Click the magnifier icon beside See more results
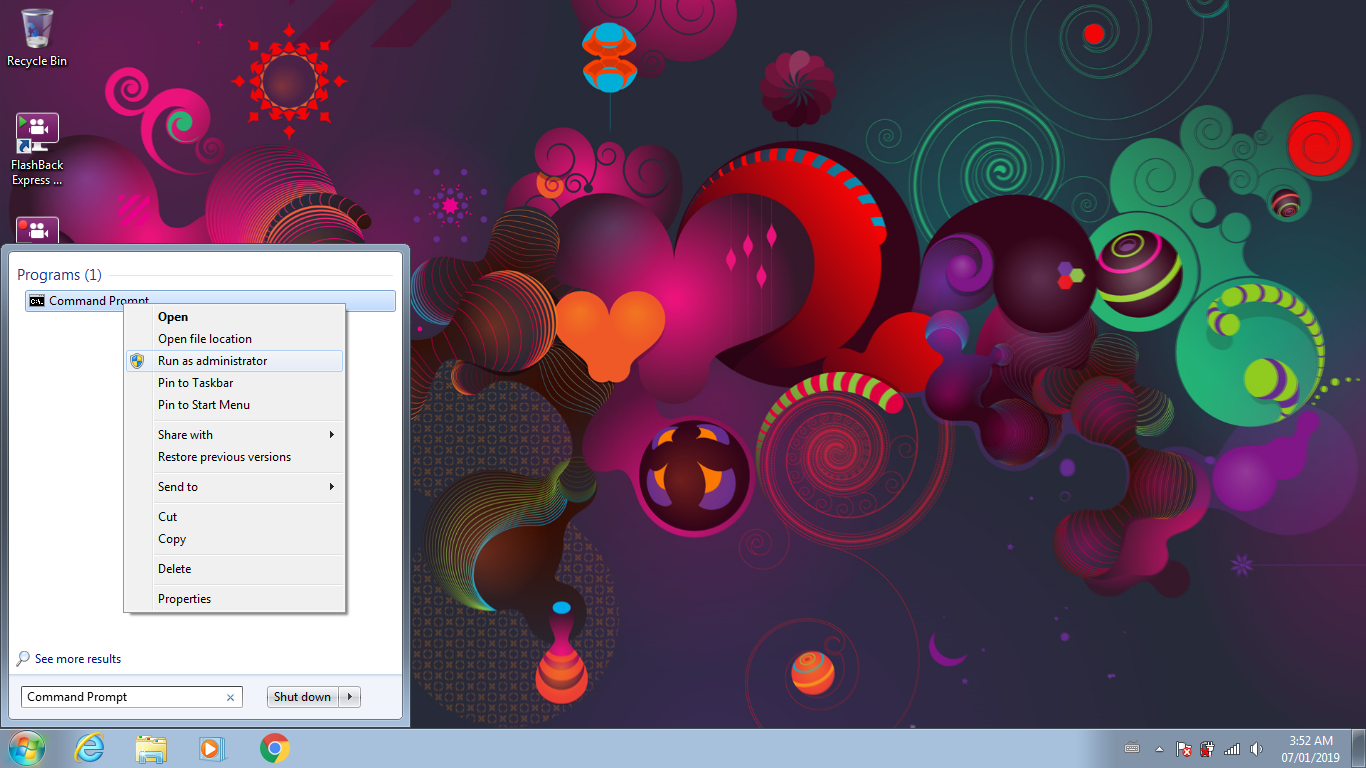The width and height of the screenshot is (1366, 768). (23, 659)
